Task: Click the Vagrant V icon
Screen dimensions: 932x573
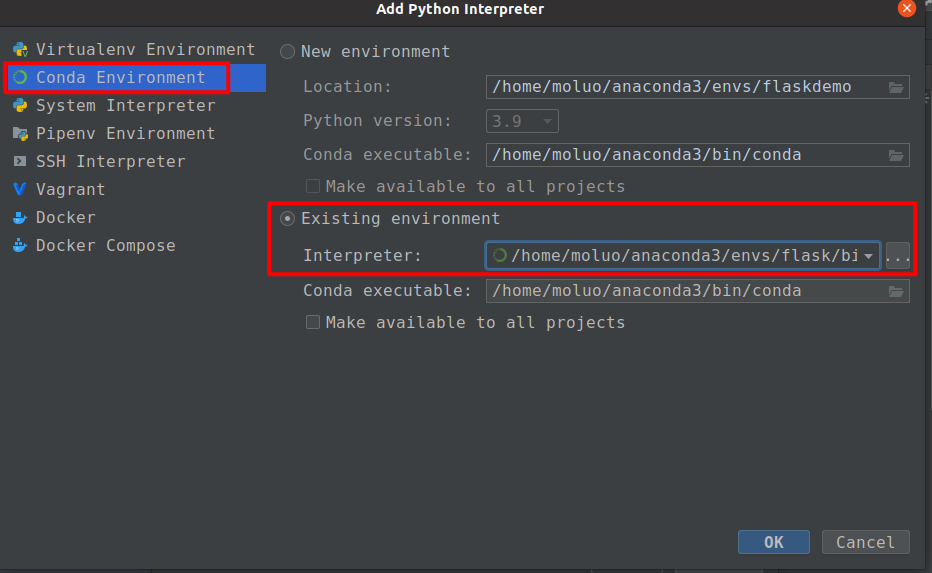Action: (20, 189)
